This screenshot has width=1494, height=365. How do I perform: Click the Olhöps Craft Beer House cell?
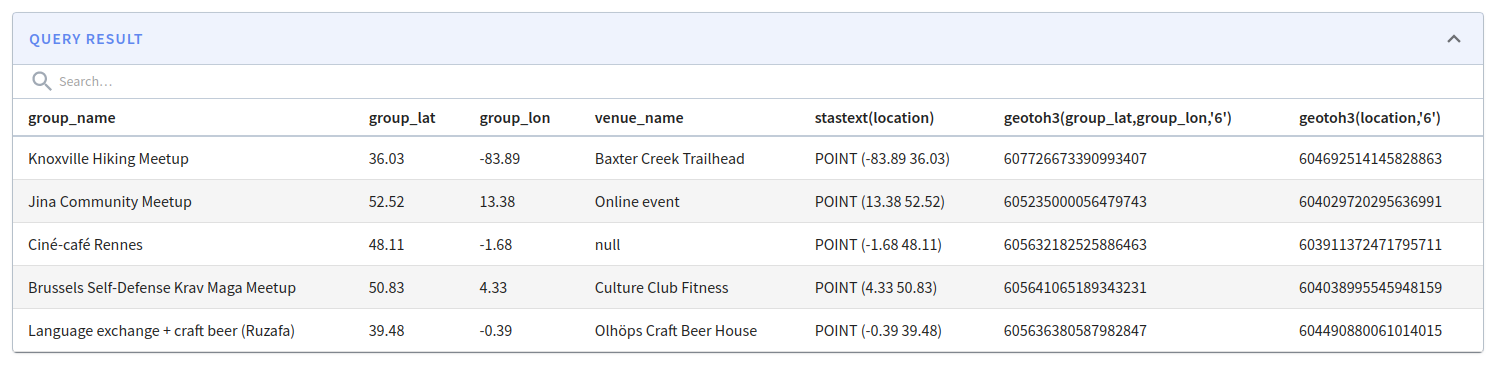pos(676,330)
